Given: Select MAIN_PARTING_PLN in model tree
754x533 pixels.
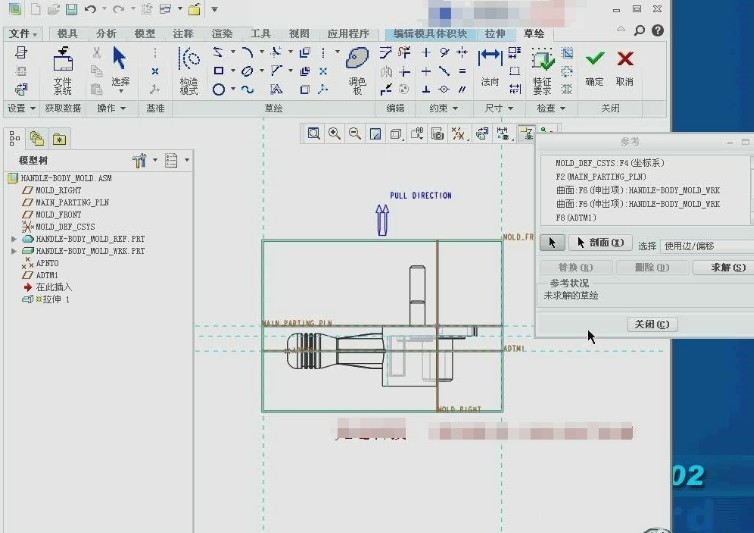Looking at the screenshot, I should 66,202.
